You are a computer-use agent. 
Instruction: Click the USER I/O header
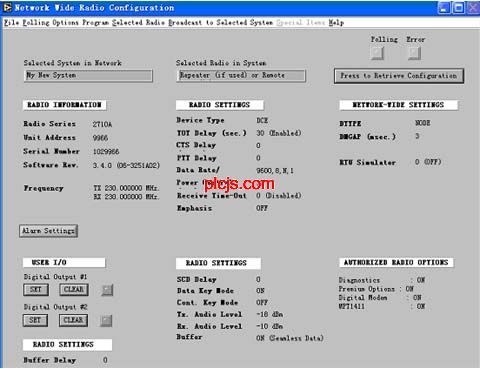[x=64, y=263]
